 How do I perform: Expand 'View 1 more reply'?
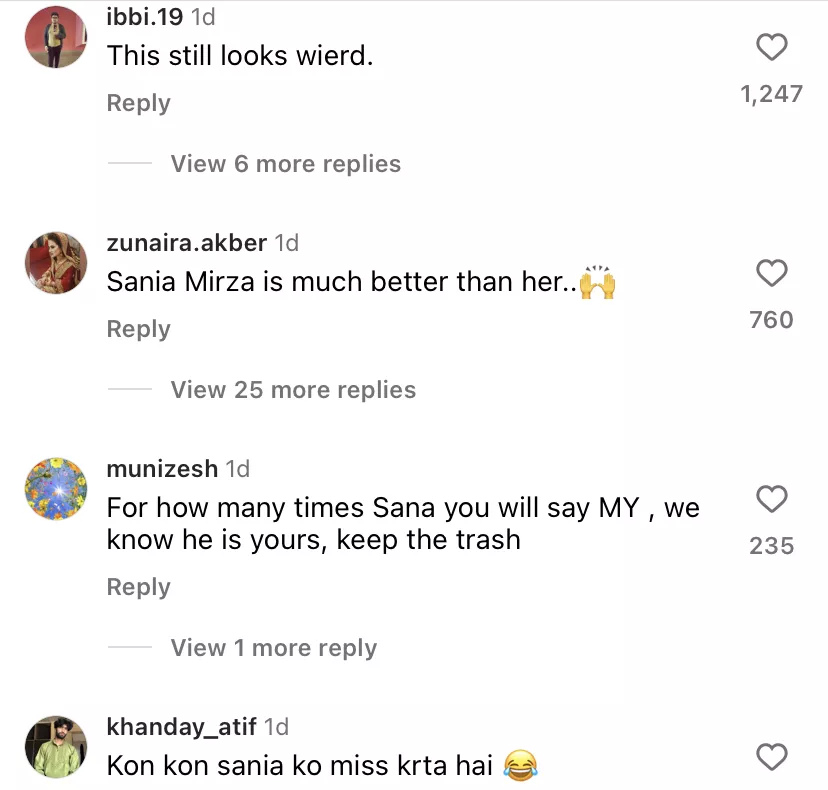point(273,648)
